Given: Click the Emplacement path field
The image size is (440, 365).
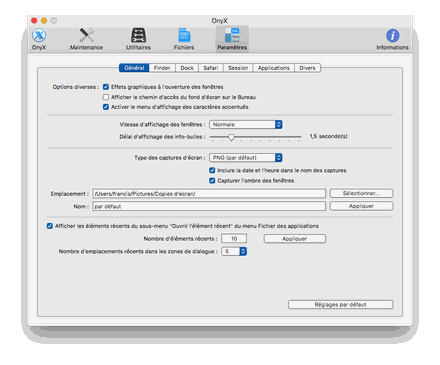Looking at the screenshot, I should pos(209,194).
